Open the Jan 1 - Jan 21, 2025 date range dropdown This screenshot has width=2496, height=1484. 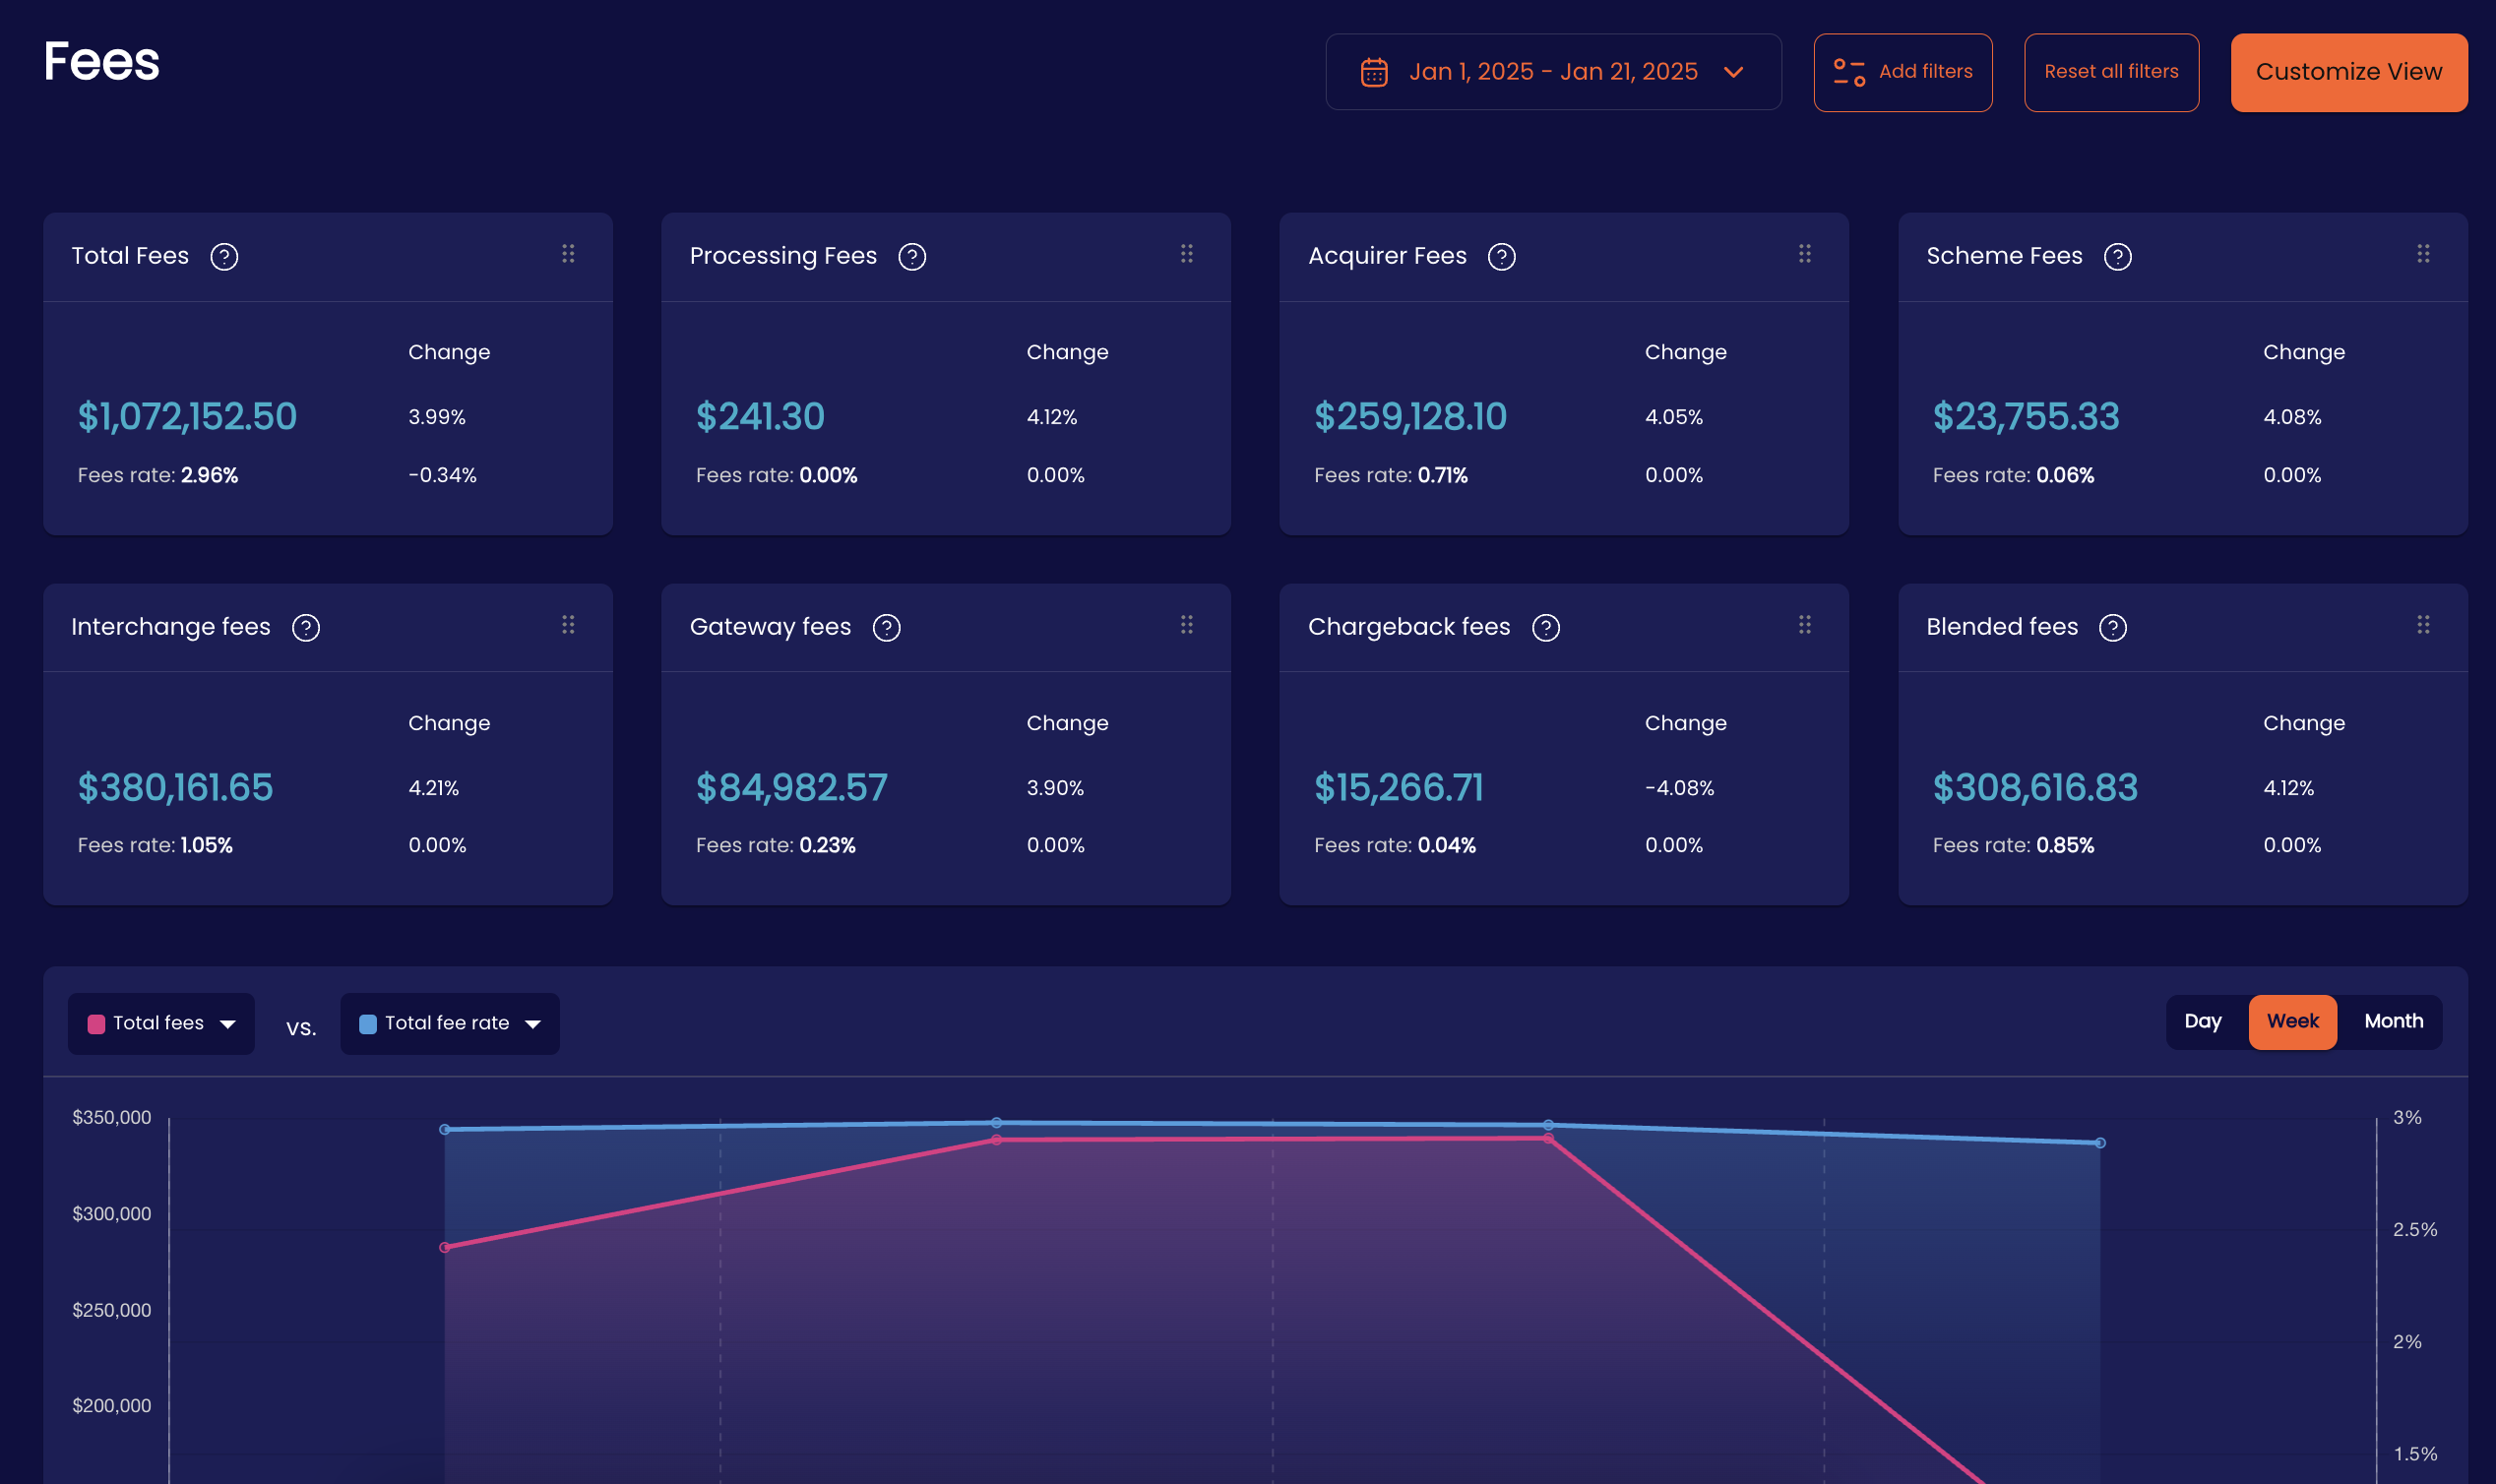click(x=1553, y=72)
